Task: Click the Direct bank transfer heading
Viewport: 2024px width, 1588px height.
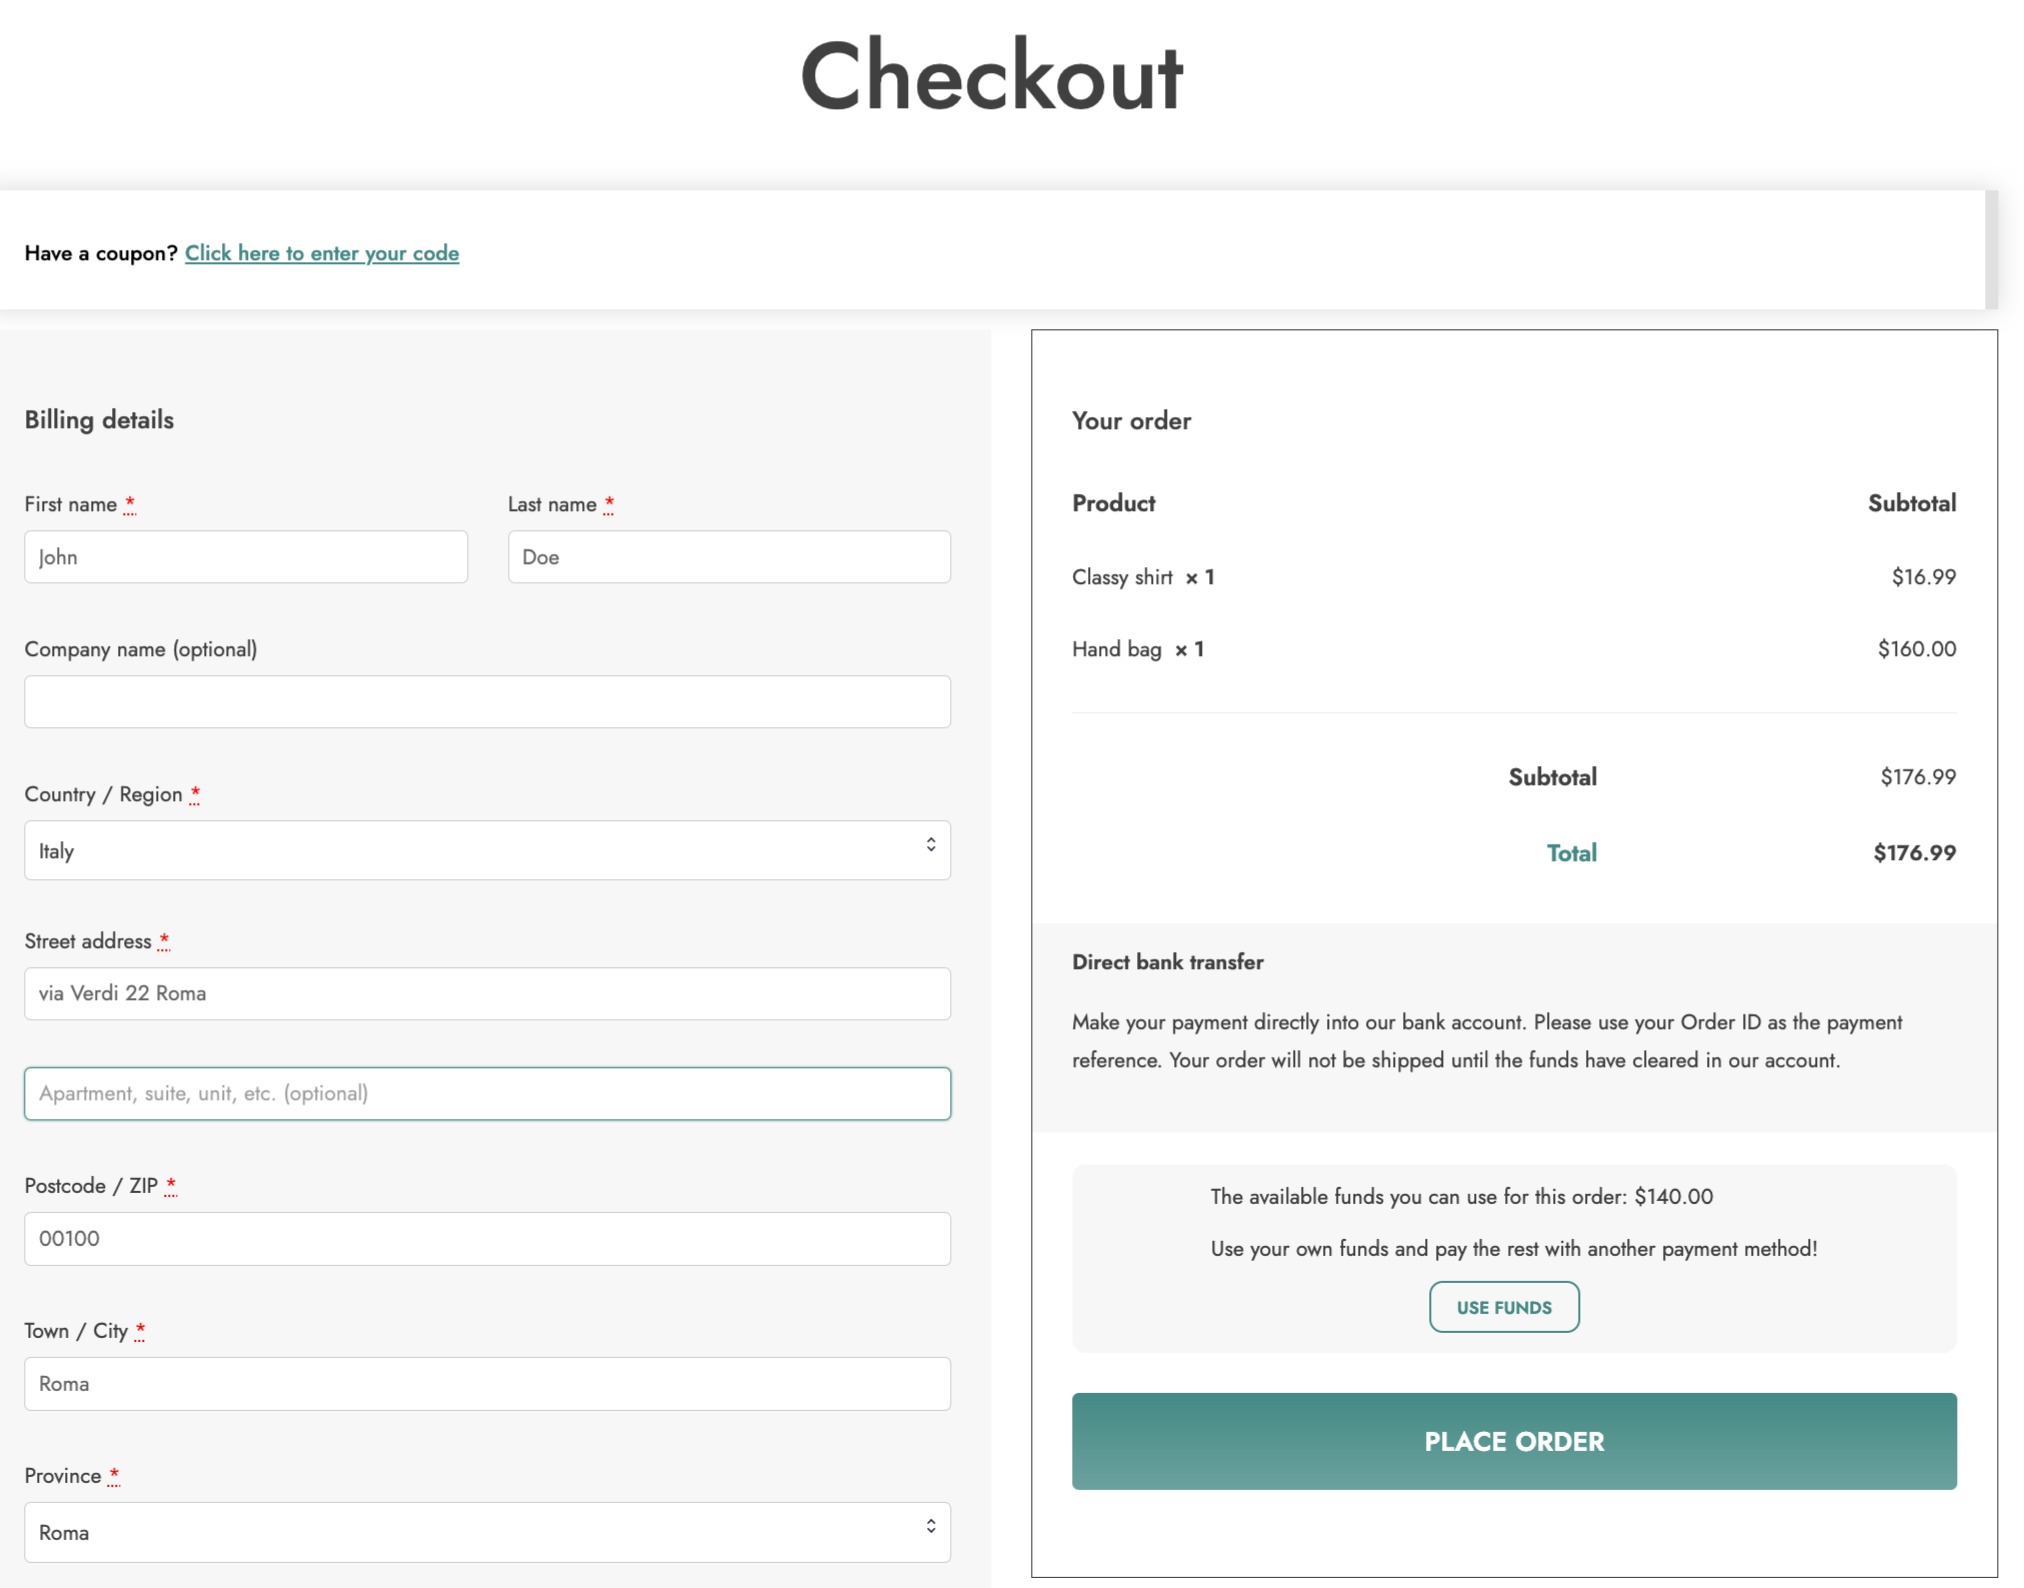Action: click(x=1167, y=962)
